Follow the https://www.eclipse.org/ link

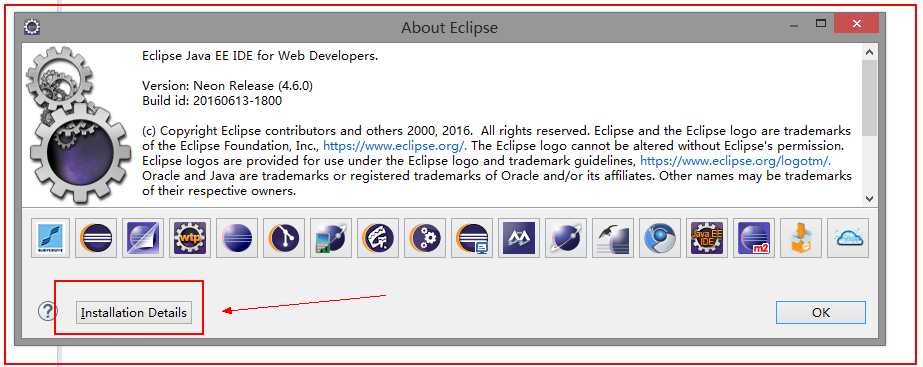tap(395, 145)
